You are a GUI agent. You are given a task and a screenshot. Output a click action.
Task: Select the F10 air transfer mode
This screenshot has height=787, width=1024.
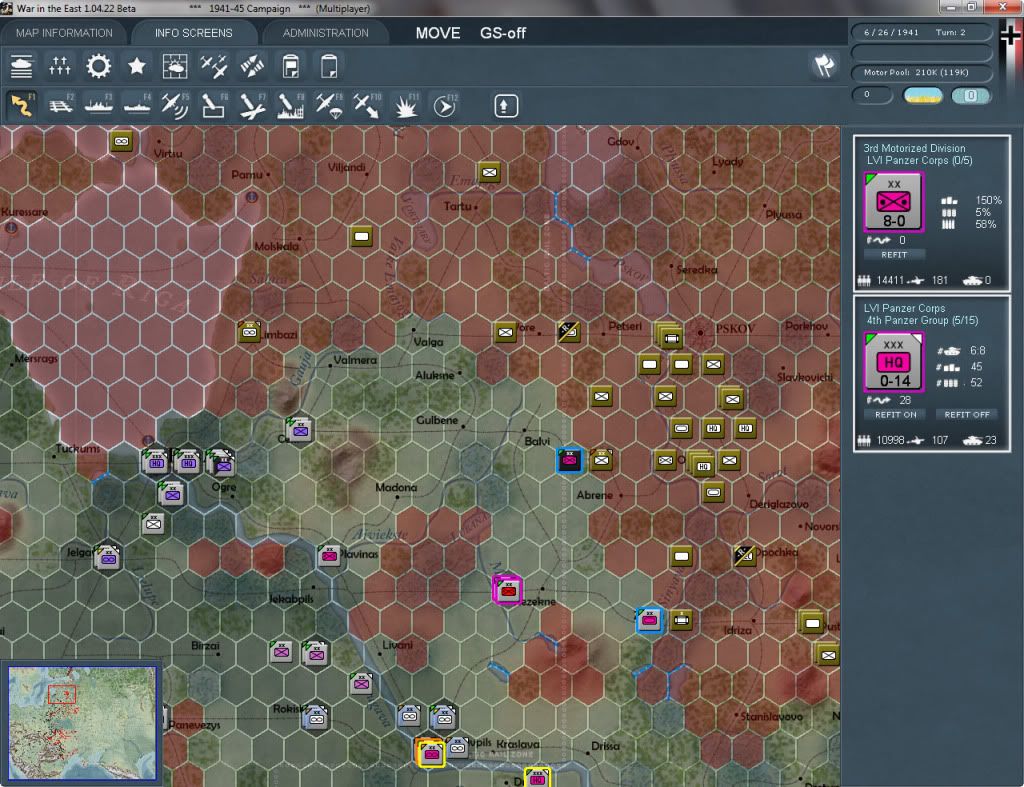[367, 106]
